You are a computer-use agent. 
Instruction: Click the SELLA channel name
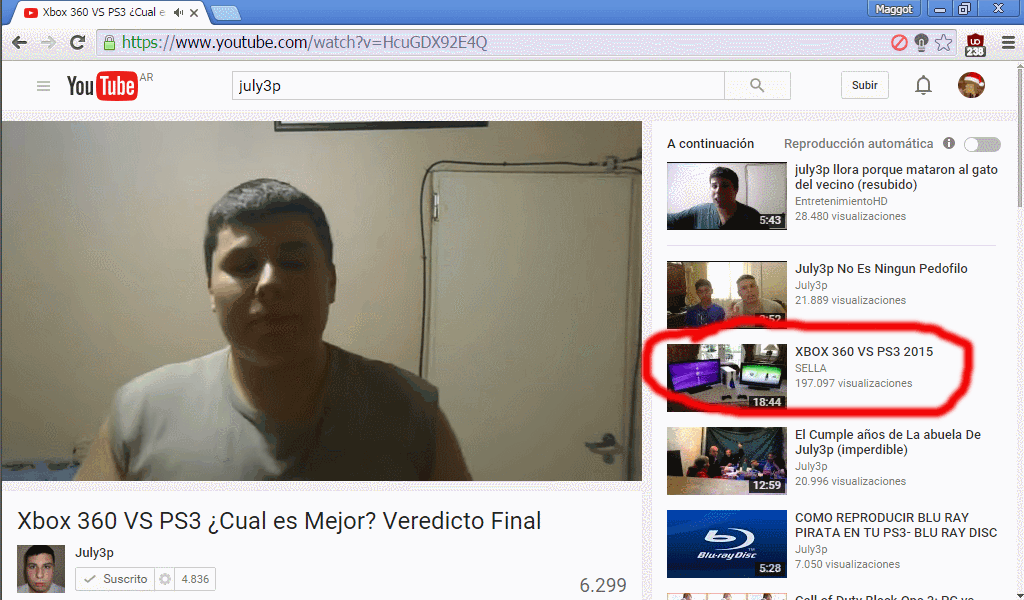(810, 368)
